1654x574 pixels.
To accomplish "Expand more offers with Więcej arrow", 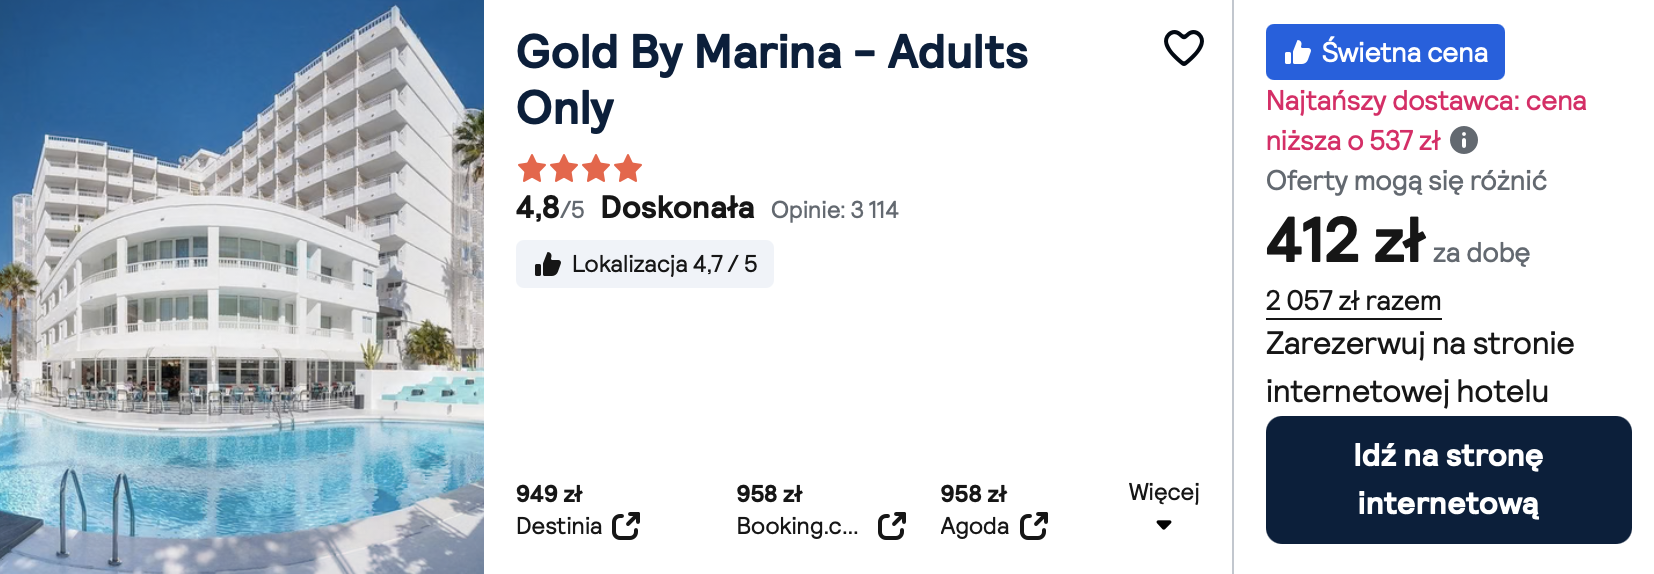I will point(1163,525).
